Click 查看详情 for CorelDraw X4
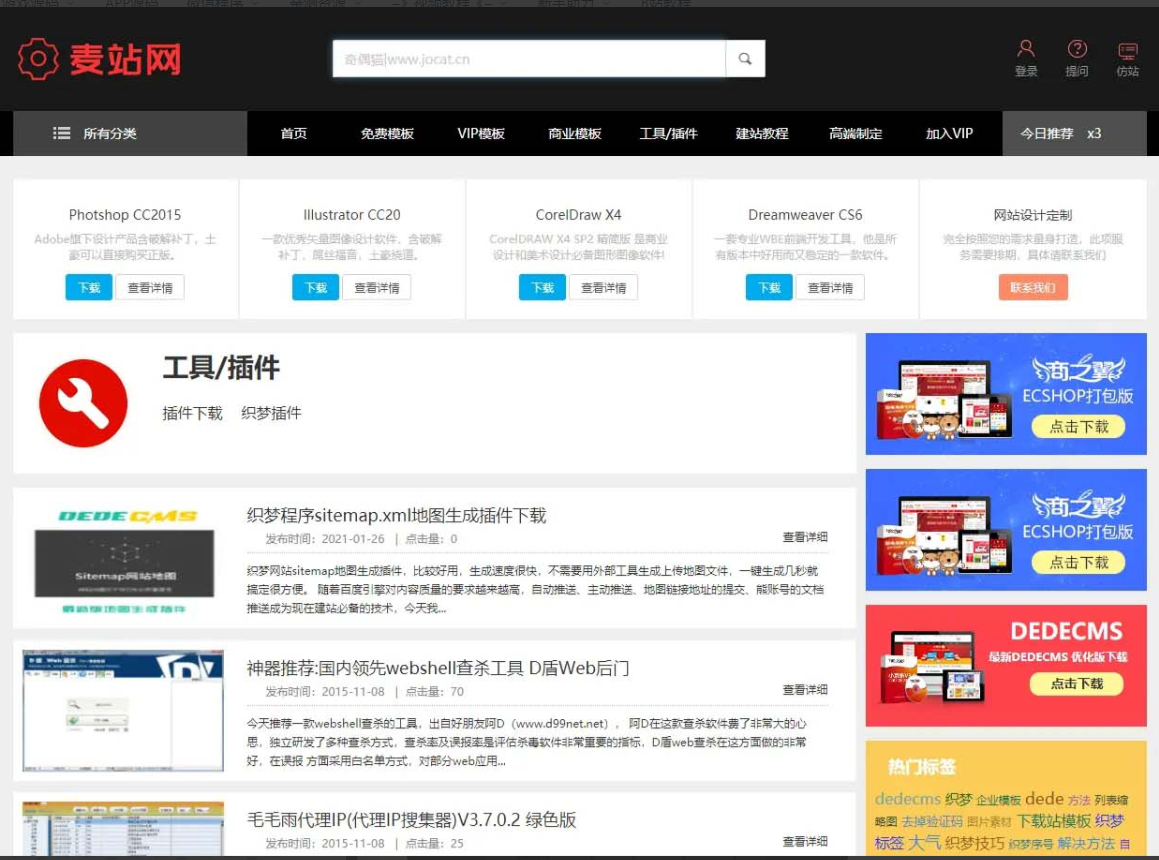 point(603,288)
